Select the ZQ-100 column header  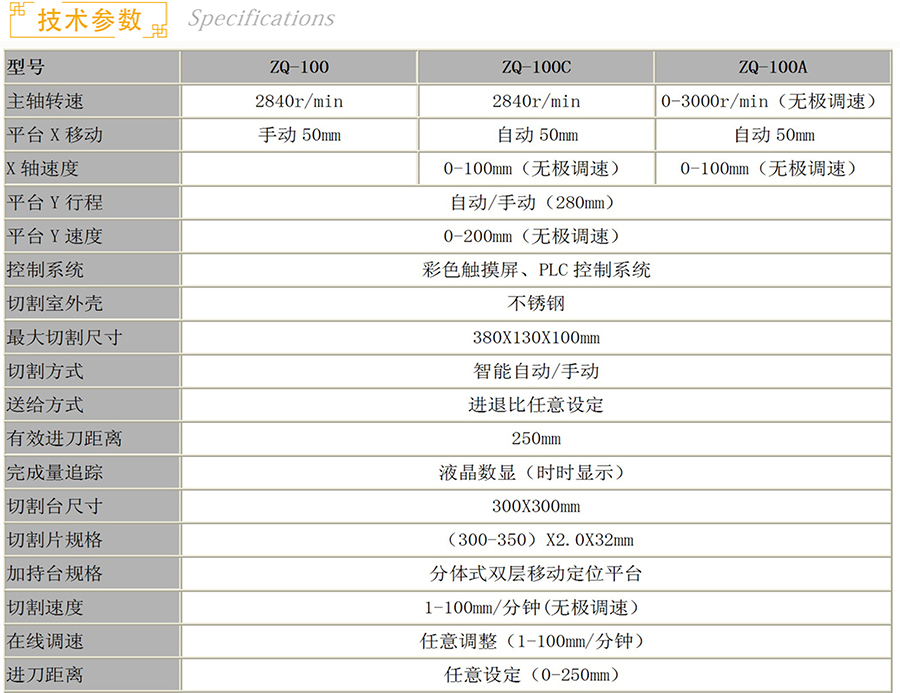299,67
